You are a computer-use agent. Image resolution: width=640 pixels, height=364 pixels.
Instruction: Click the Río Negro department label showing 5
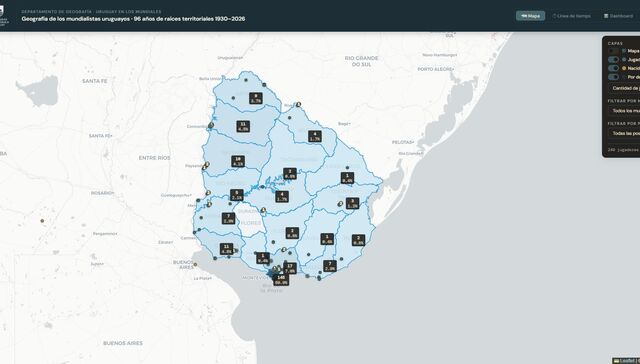point(236,195)
